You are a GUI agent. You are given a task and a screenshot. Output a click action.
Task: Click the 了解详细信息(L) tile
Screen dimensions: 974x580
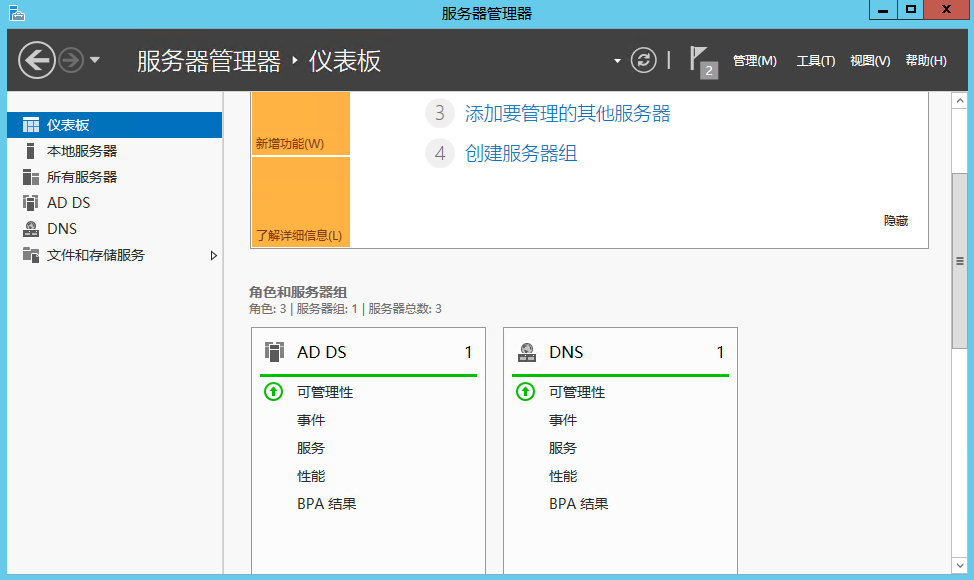pyautogui.click(x=301, y=202)
